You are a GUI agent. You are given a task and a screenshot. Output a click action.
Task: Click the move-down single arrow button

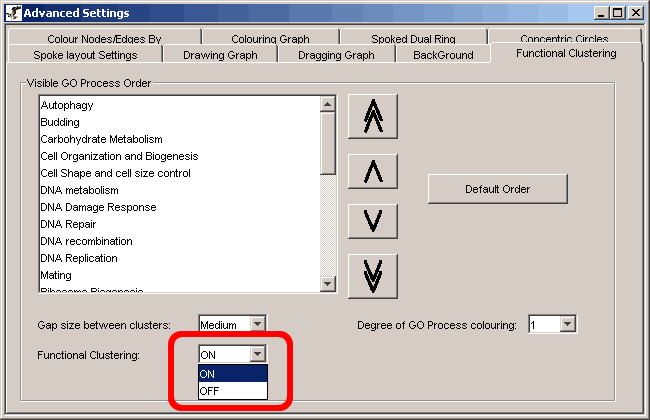point(373,221)
